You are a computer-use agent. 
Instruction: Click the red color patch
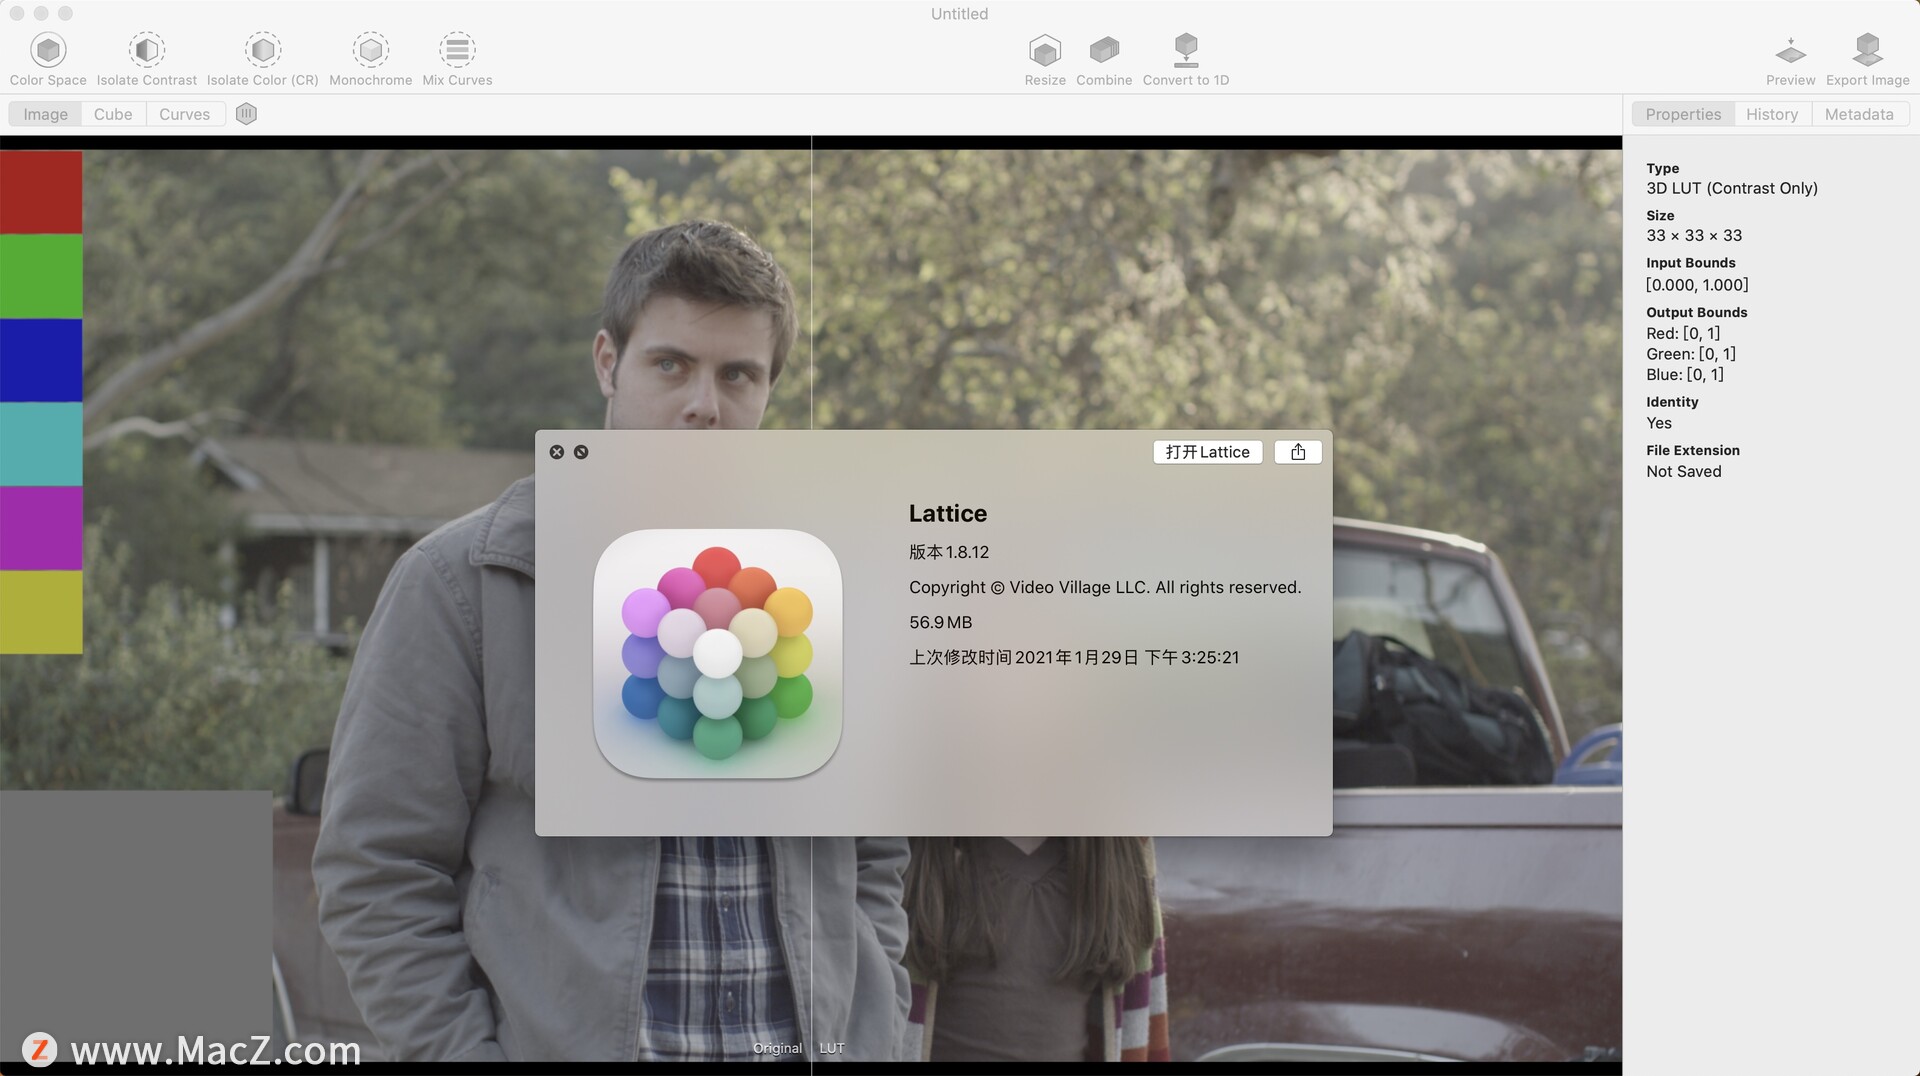41,192
